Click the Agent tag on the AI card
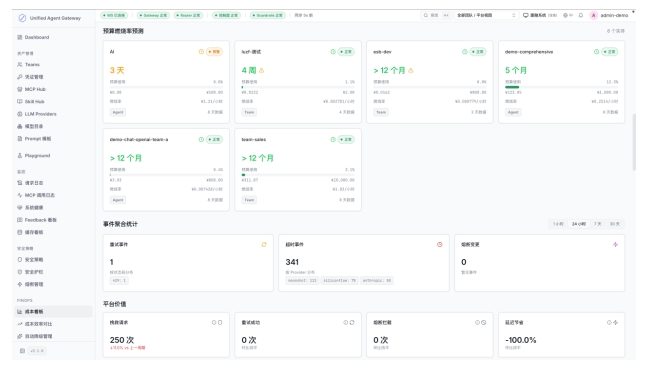 [x=118, y=112]
